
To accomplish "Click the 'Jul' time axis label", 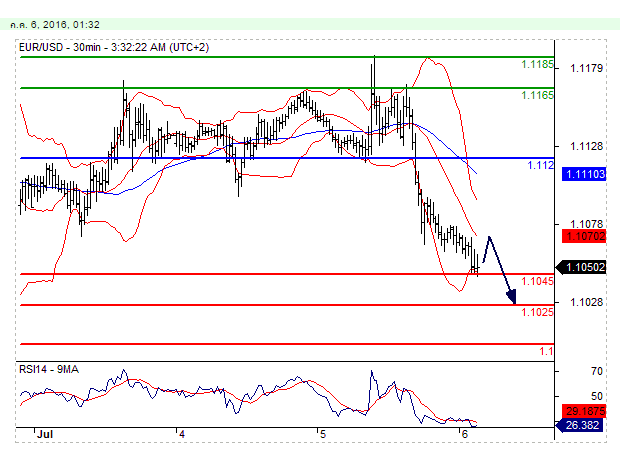I will tap(45, 434).
